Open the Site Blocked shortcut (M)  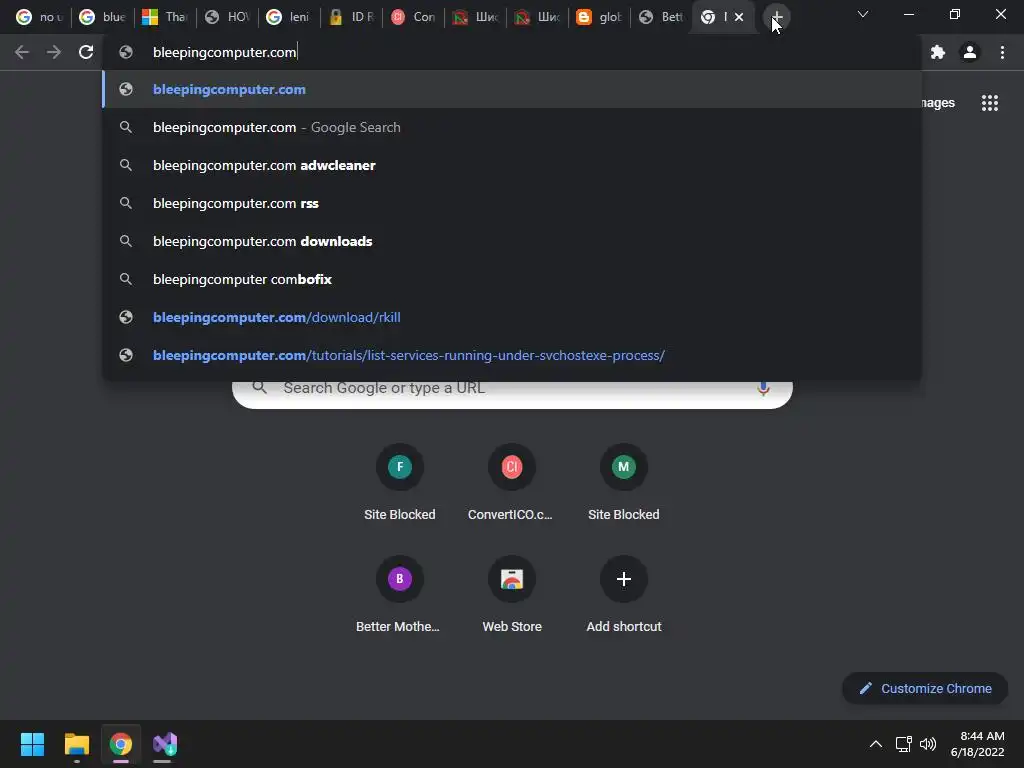click(624, 484)
